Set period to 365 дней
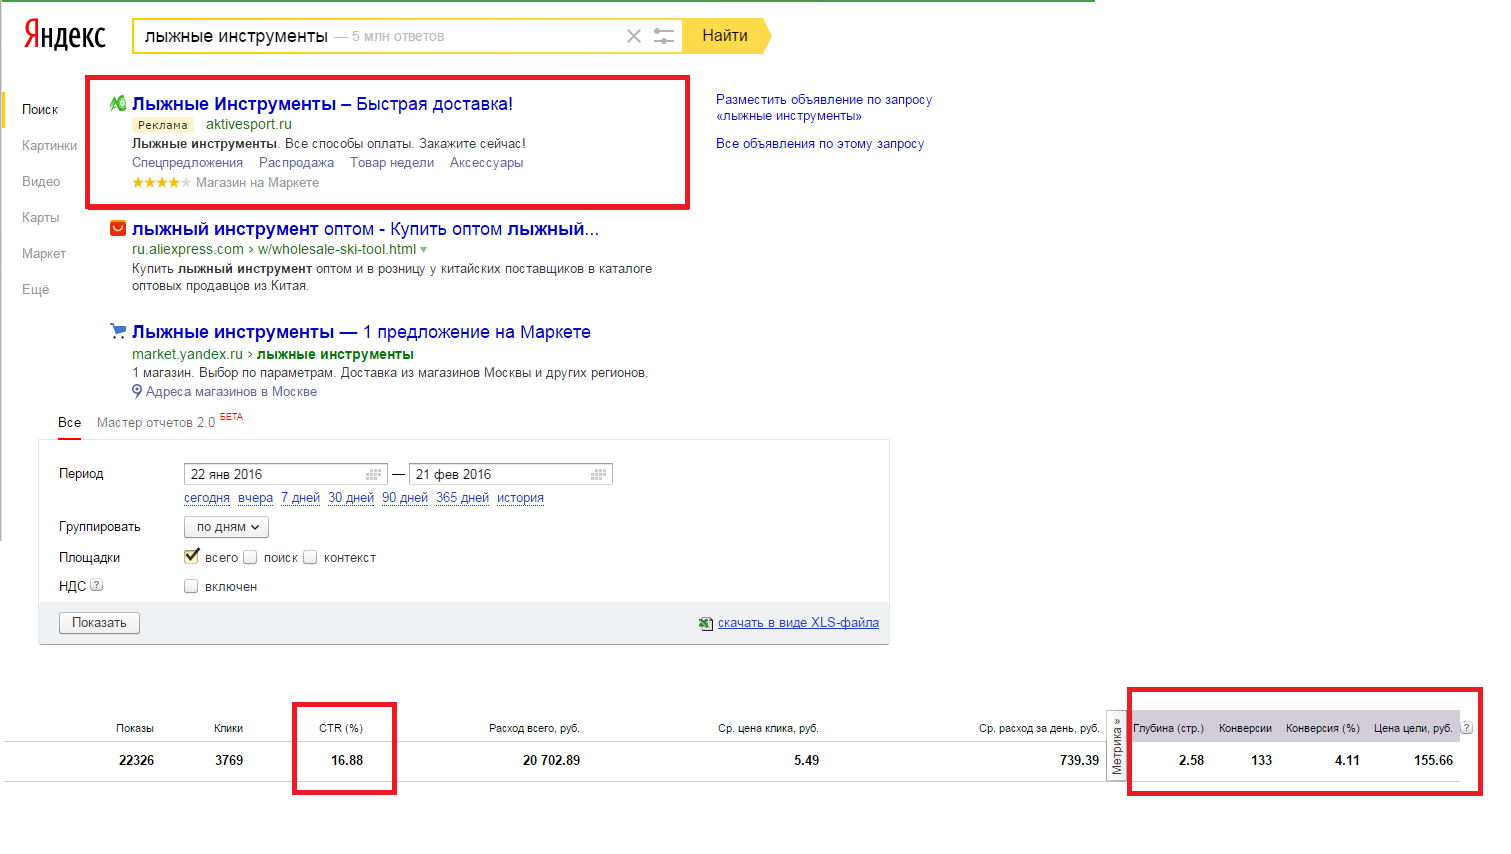Screen dimensions: 1511x854 pos(462,497)
